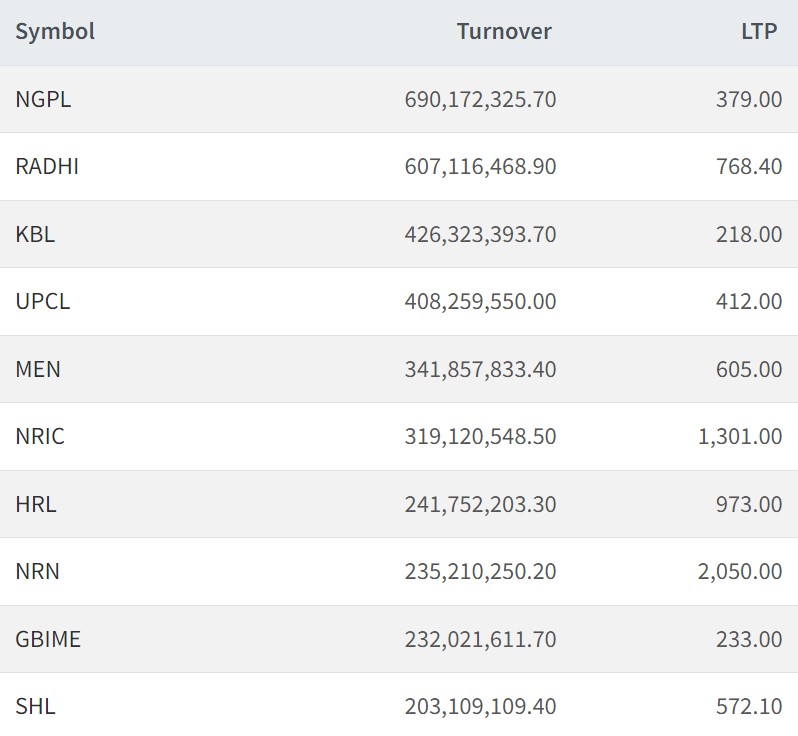Click the GBIME LTP value 233.00

(x=749, y=639)
